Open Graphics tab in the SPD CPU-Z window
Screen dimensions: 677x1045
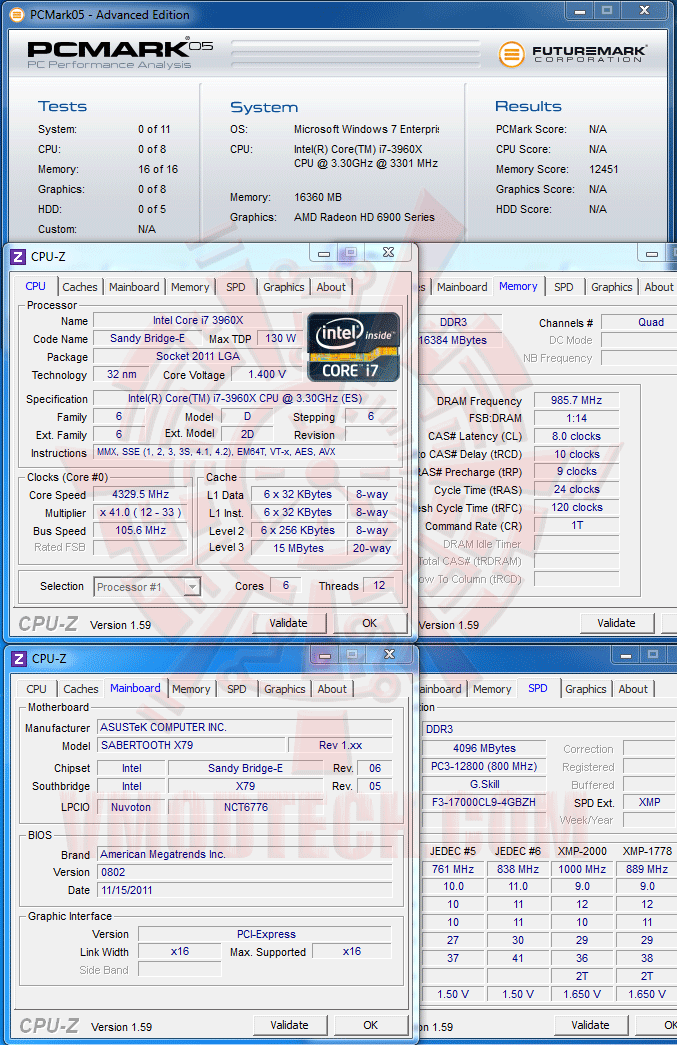coord(586,688)
